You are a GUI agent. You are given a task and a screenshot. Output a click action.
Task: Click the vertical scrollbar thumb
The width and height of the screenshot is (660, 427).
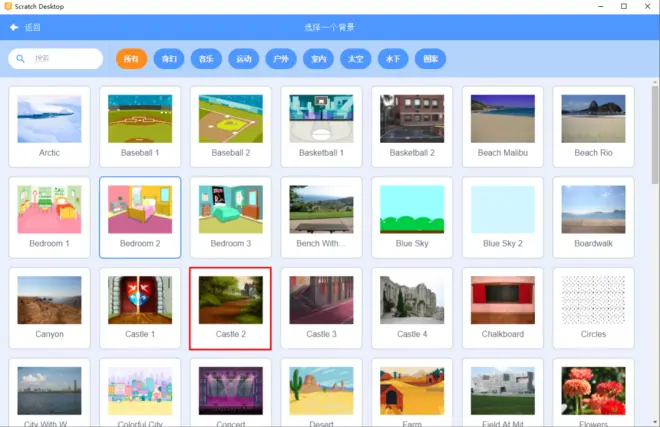click(655, 135)
